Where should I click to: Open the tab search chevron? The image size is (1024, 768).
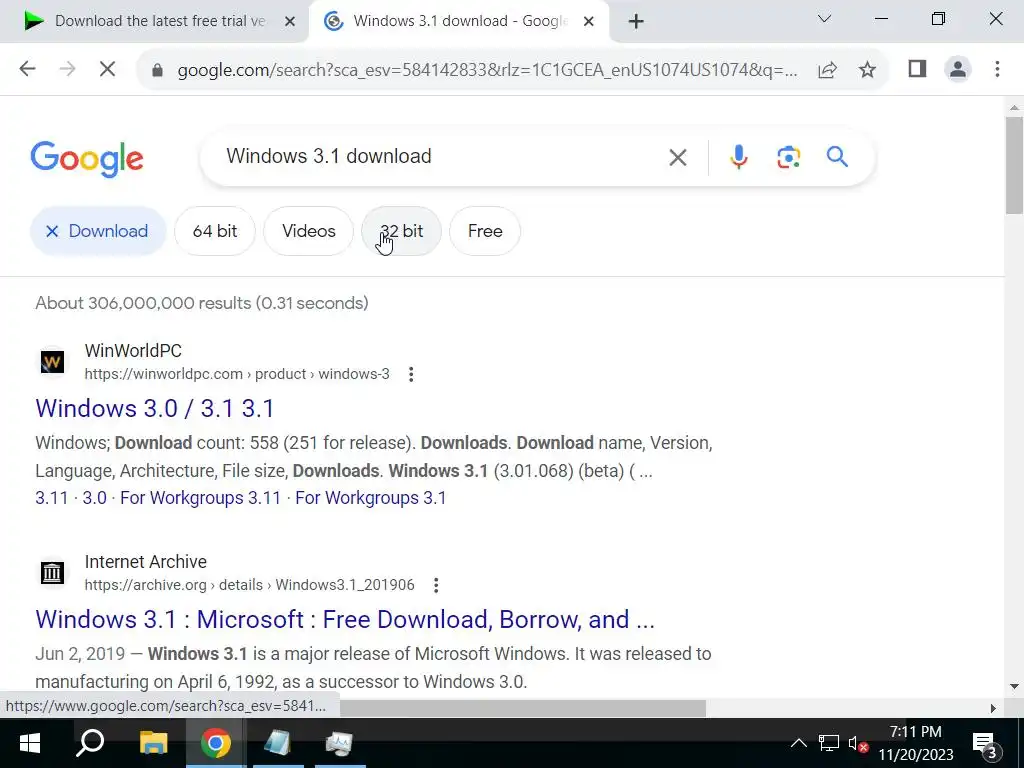(x=824, y=19)
